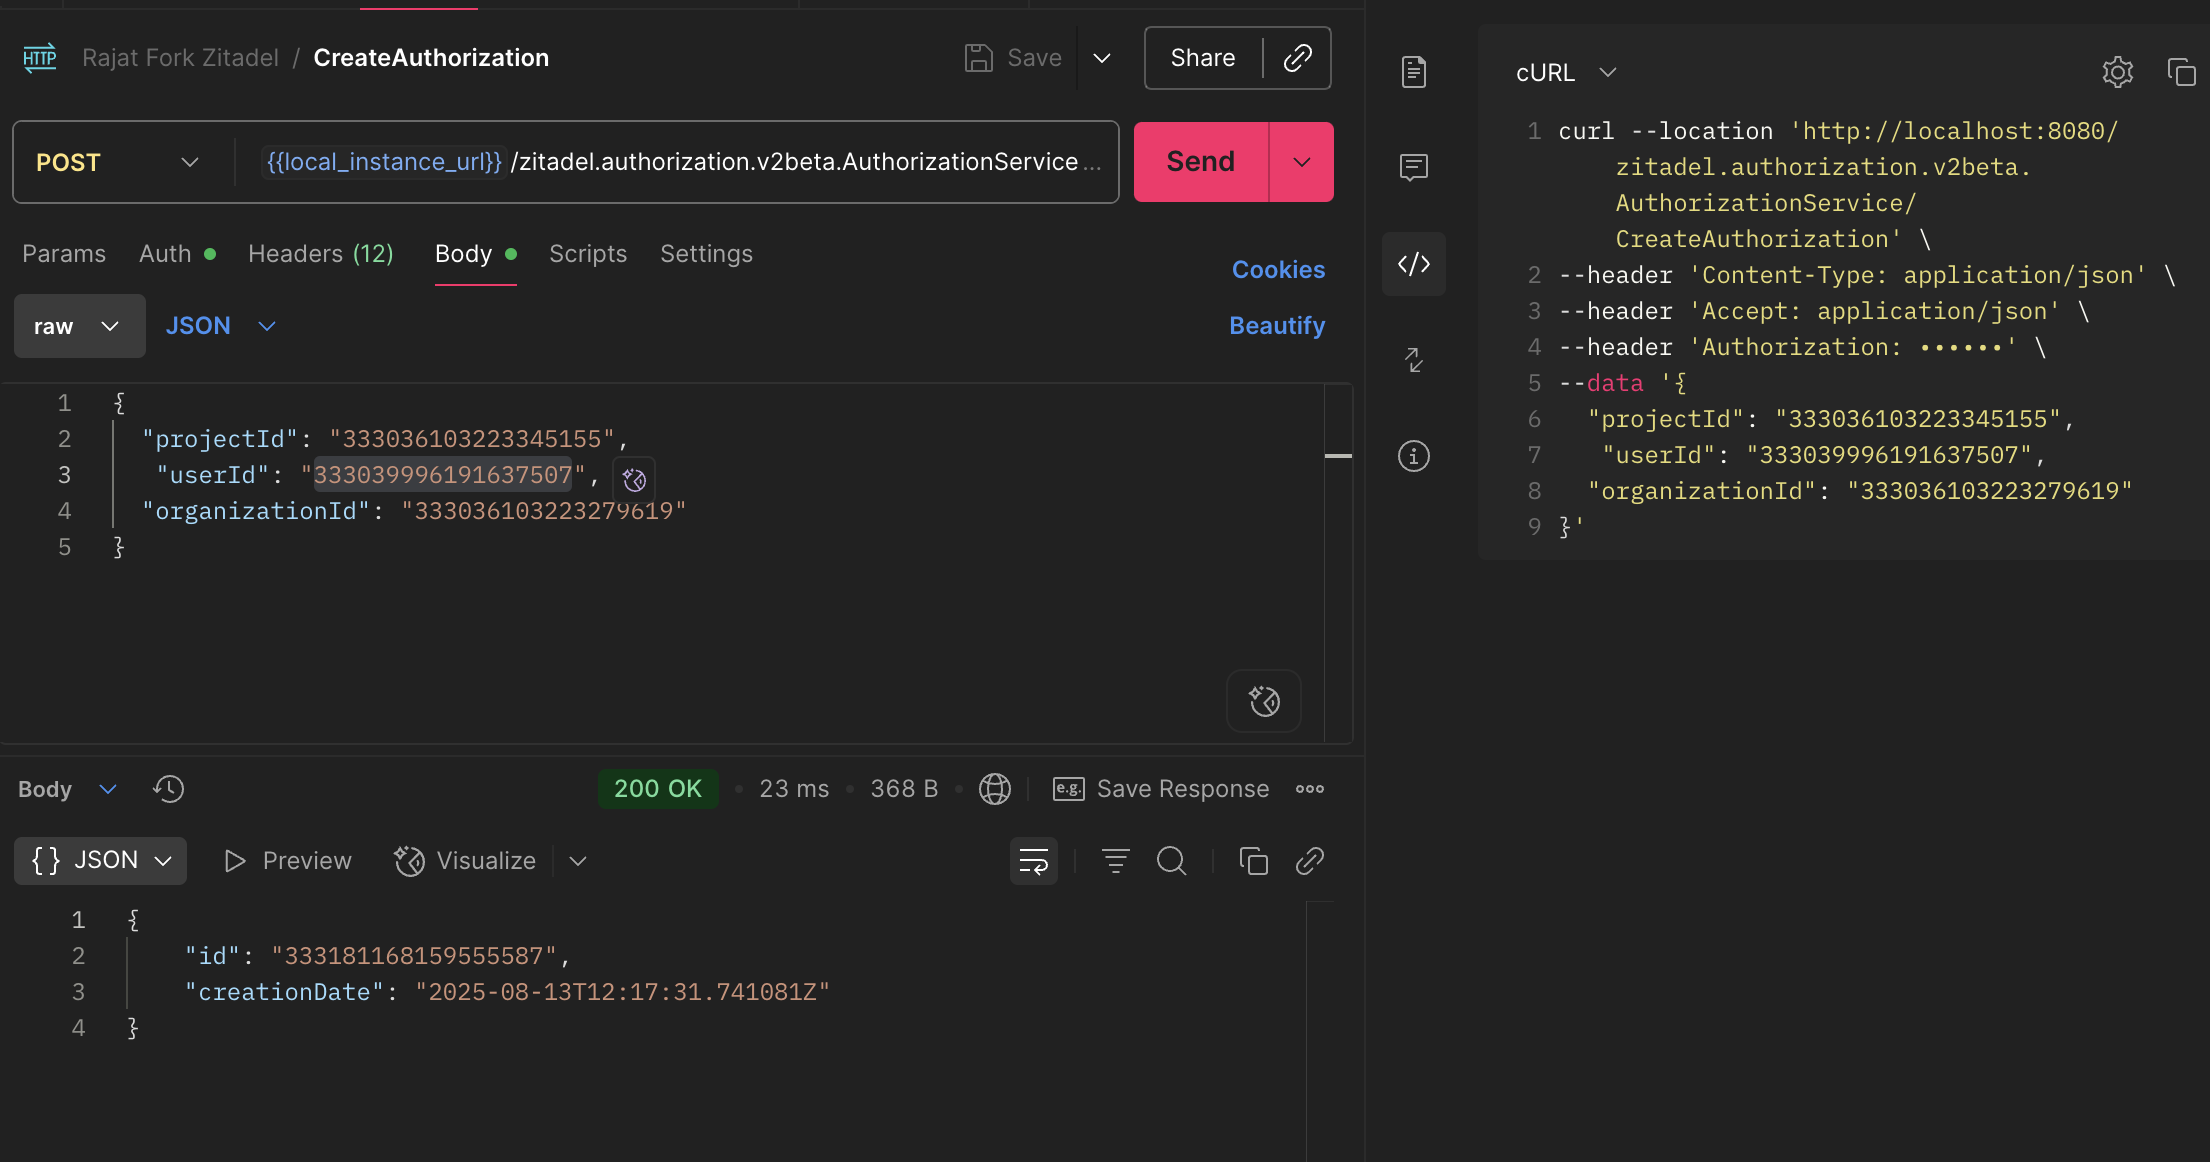Switch to the Headers (12) tab

tap(321, 254)
